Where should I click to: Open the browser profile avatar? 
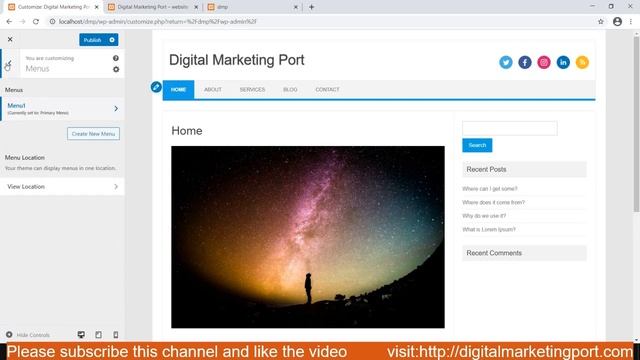[618, 22]
